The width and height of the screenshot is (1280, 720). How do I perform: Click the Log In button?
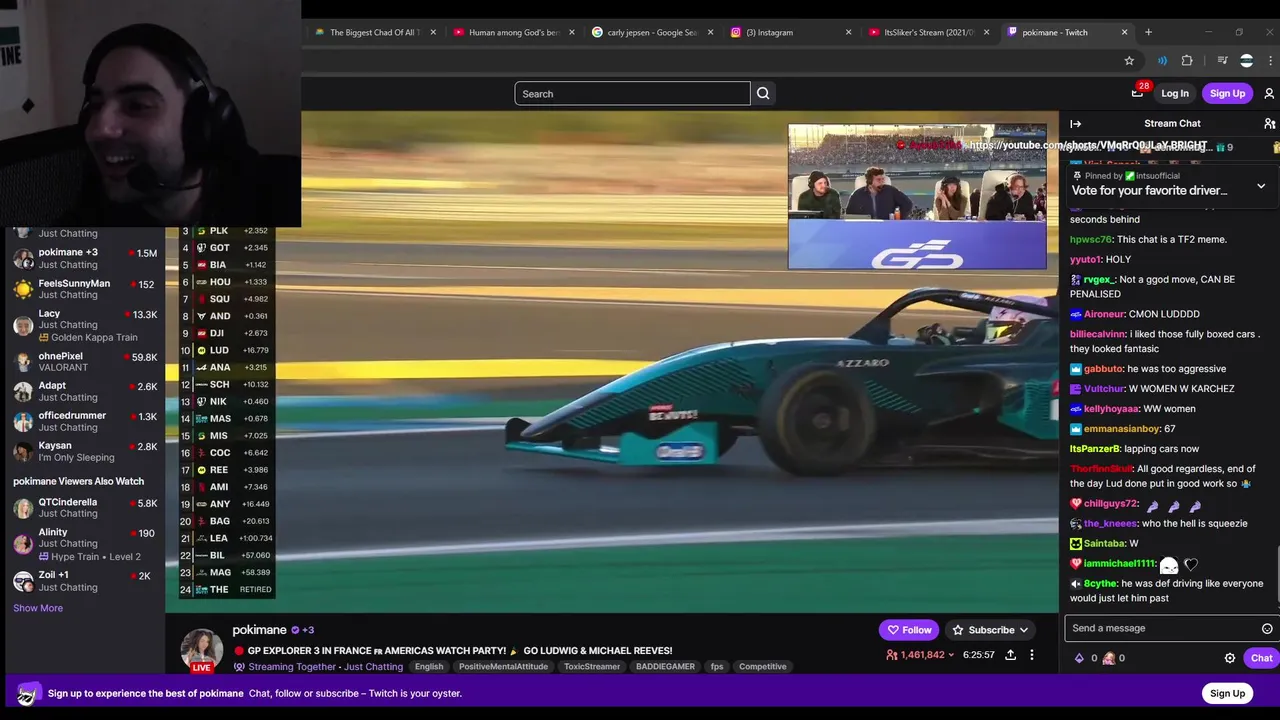[1175, 93]
